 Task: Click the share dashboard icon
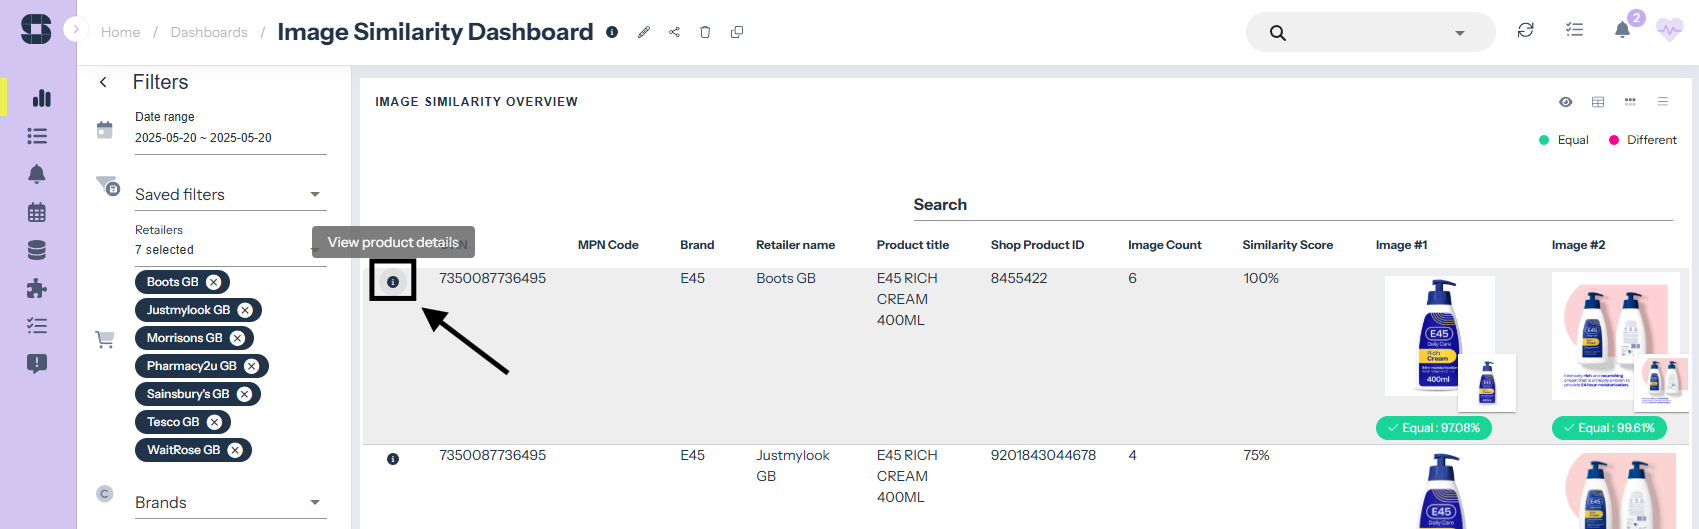tap(675, 32)
